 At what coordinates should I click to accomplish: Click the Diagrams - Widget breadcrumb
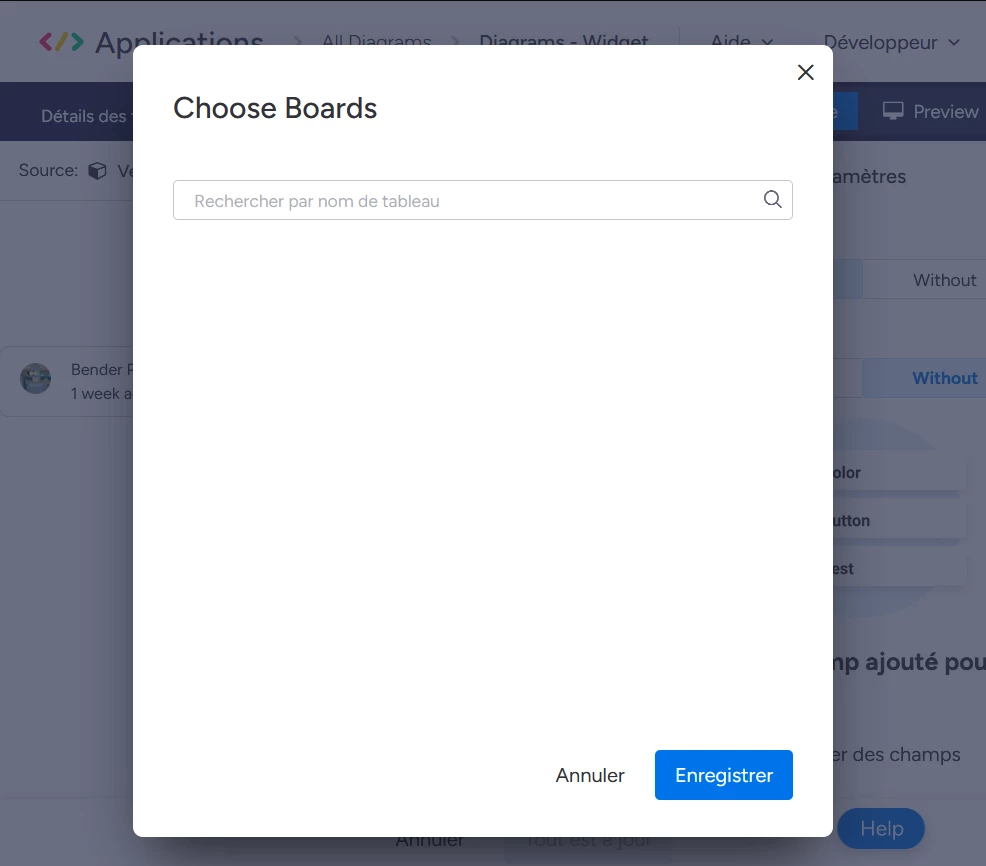563,42
